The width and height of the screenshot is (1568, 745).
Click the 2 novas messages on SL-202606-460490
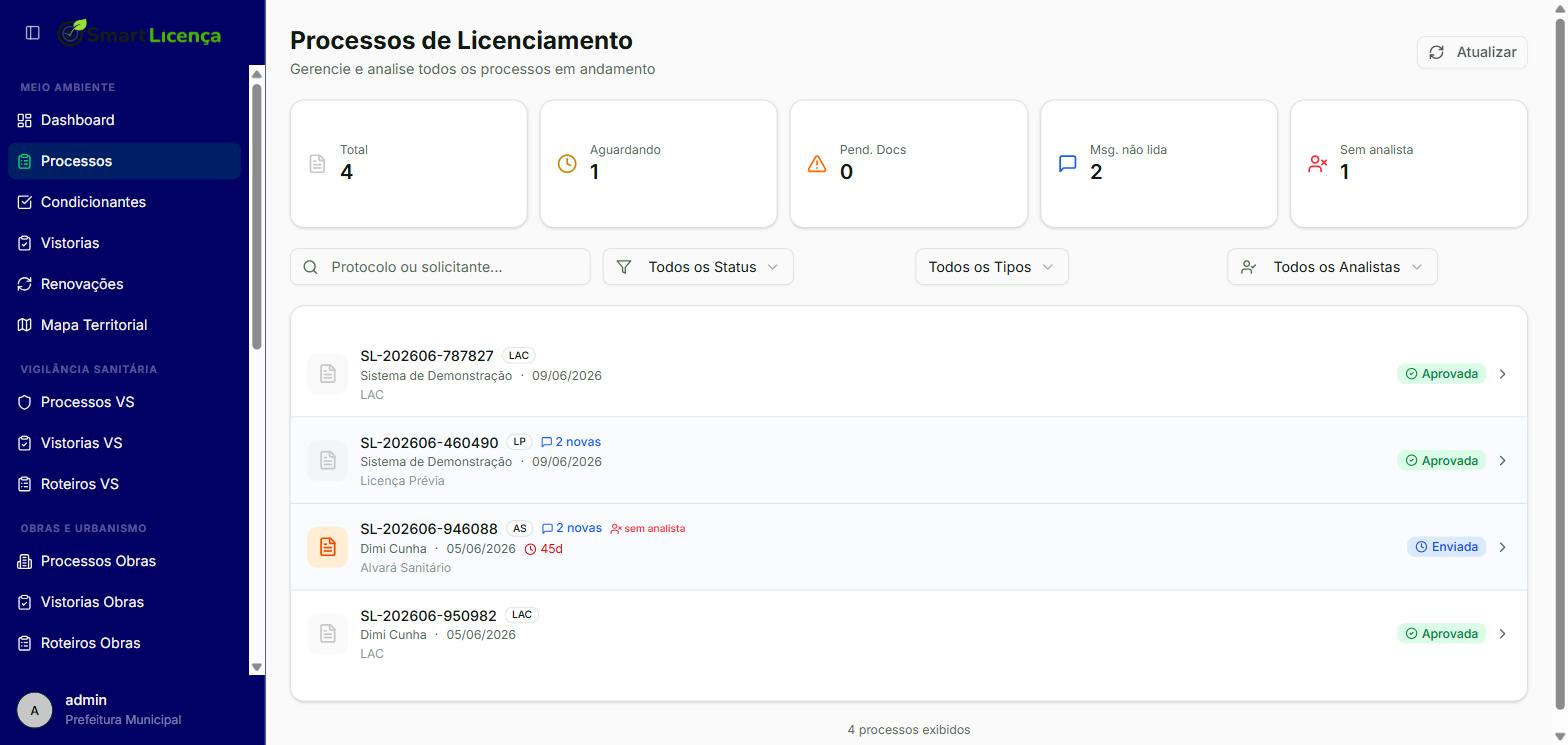point(571,442)
